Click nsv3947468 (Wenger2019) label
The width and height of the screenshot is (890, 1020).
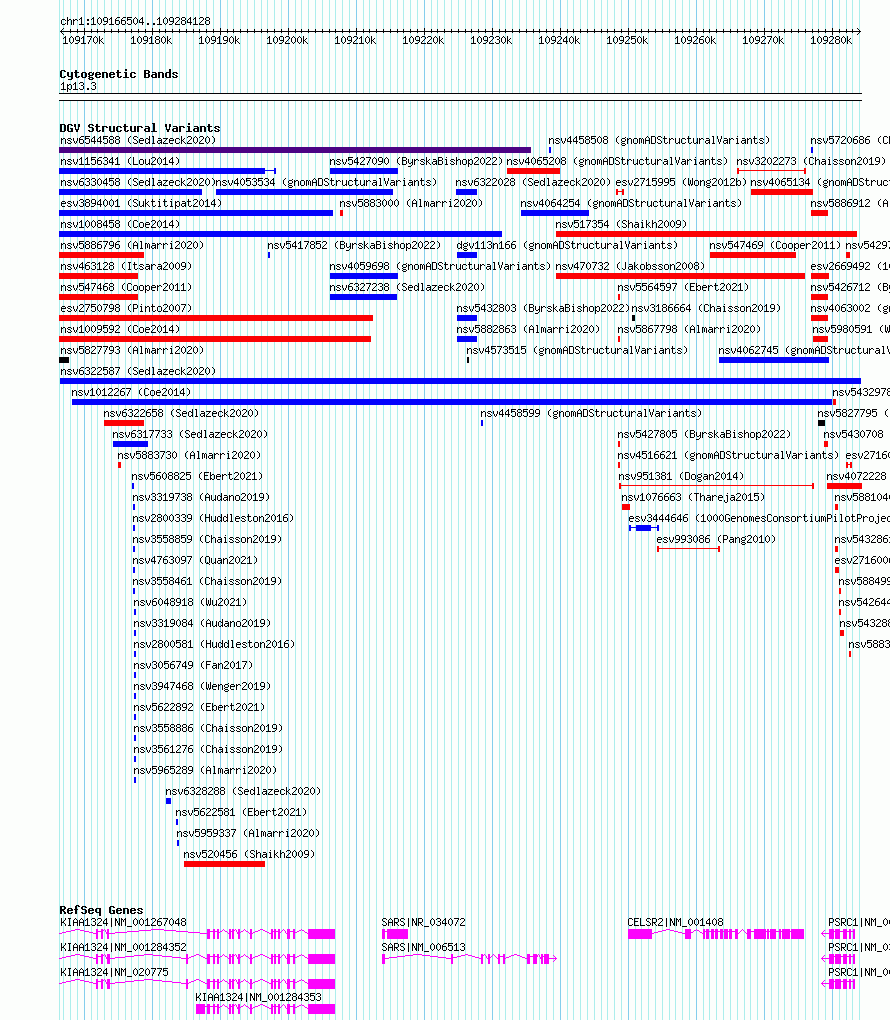(202, 686)
